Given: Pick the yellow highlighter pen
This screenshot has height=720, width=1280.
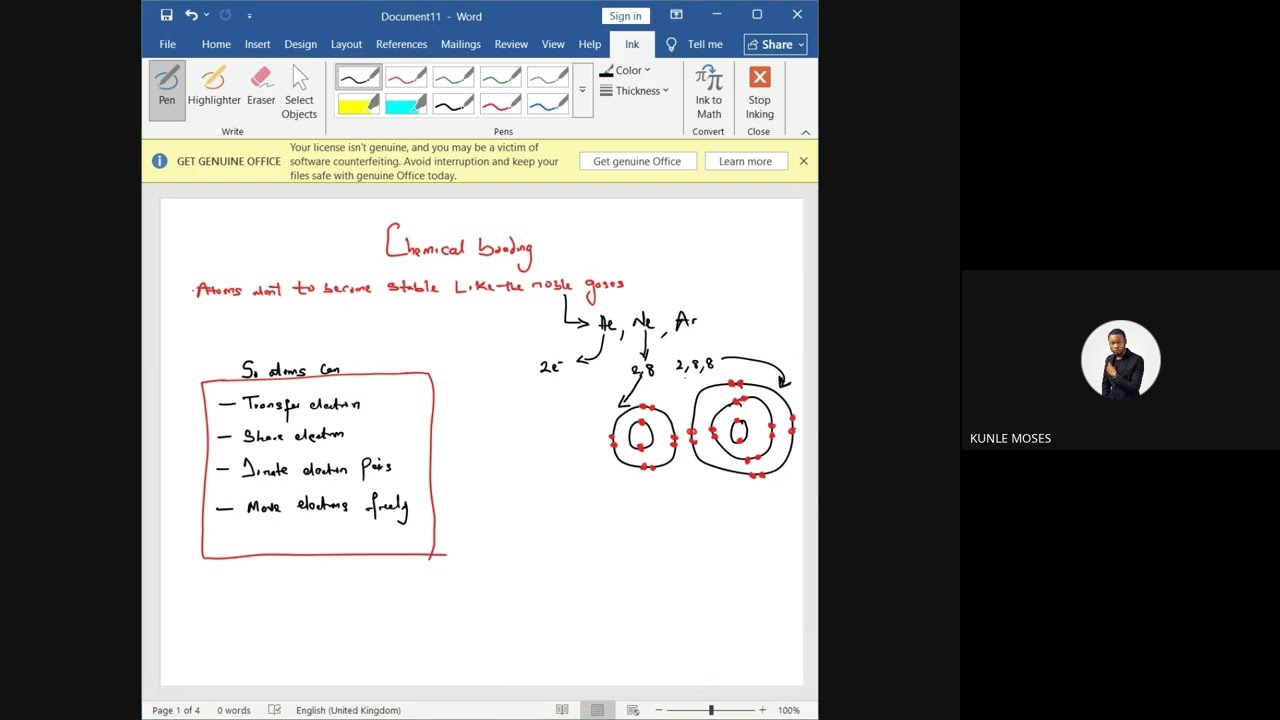Looking at the screenshot, I should click(x=358, y=104).
